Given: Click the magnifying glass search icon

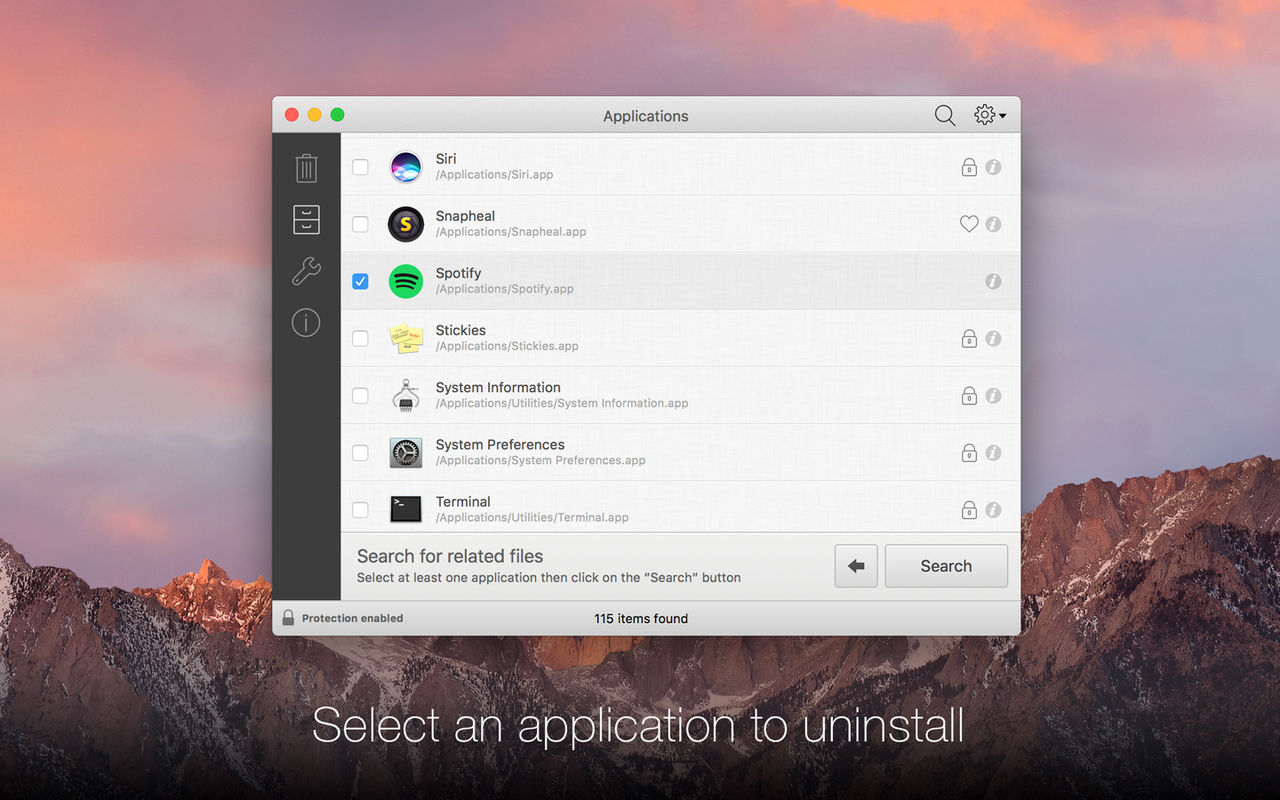Looking at the screenshot, I should click(x=945, y=116).
